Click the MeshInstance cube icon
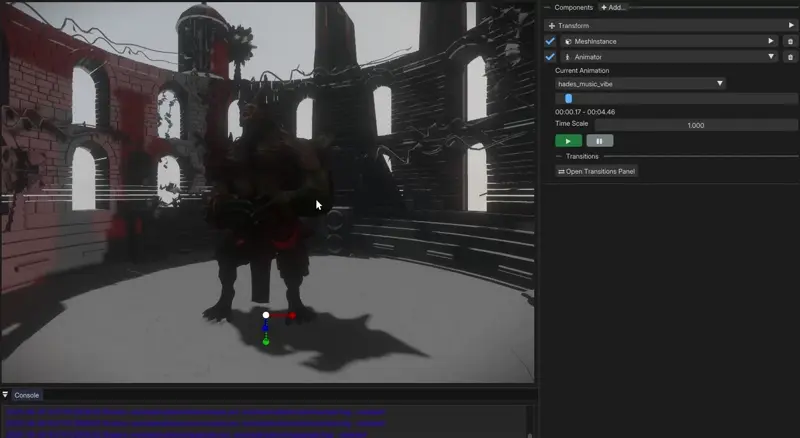800x438 pixels. coord(568,41)
